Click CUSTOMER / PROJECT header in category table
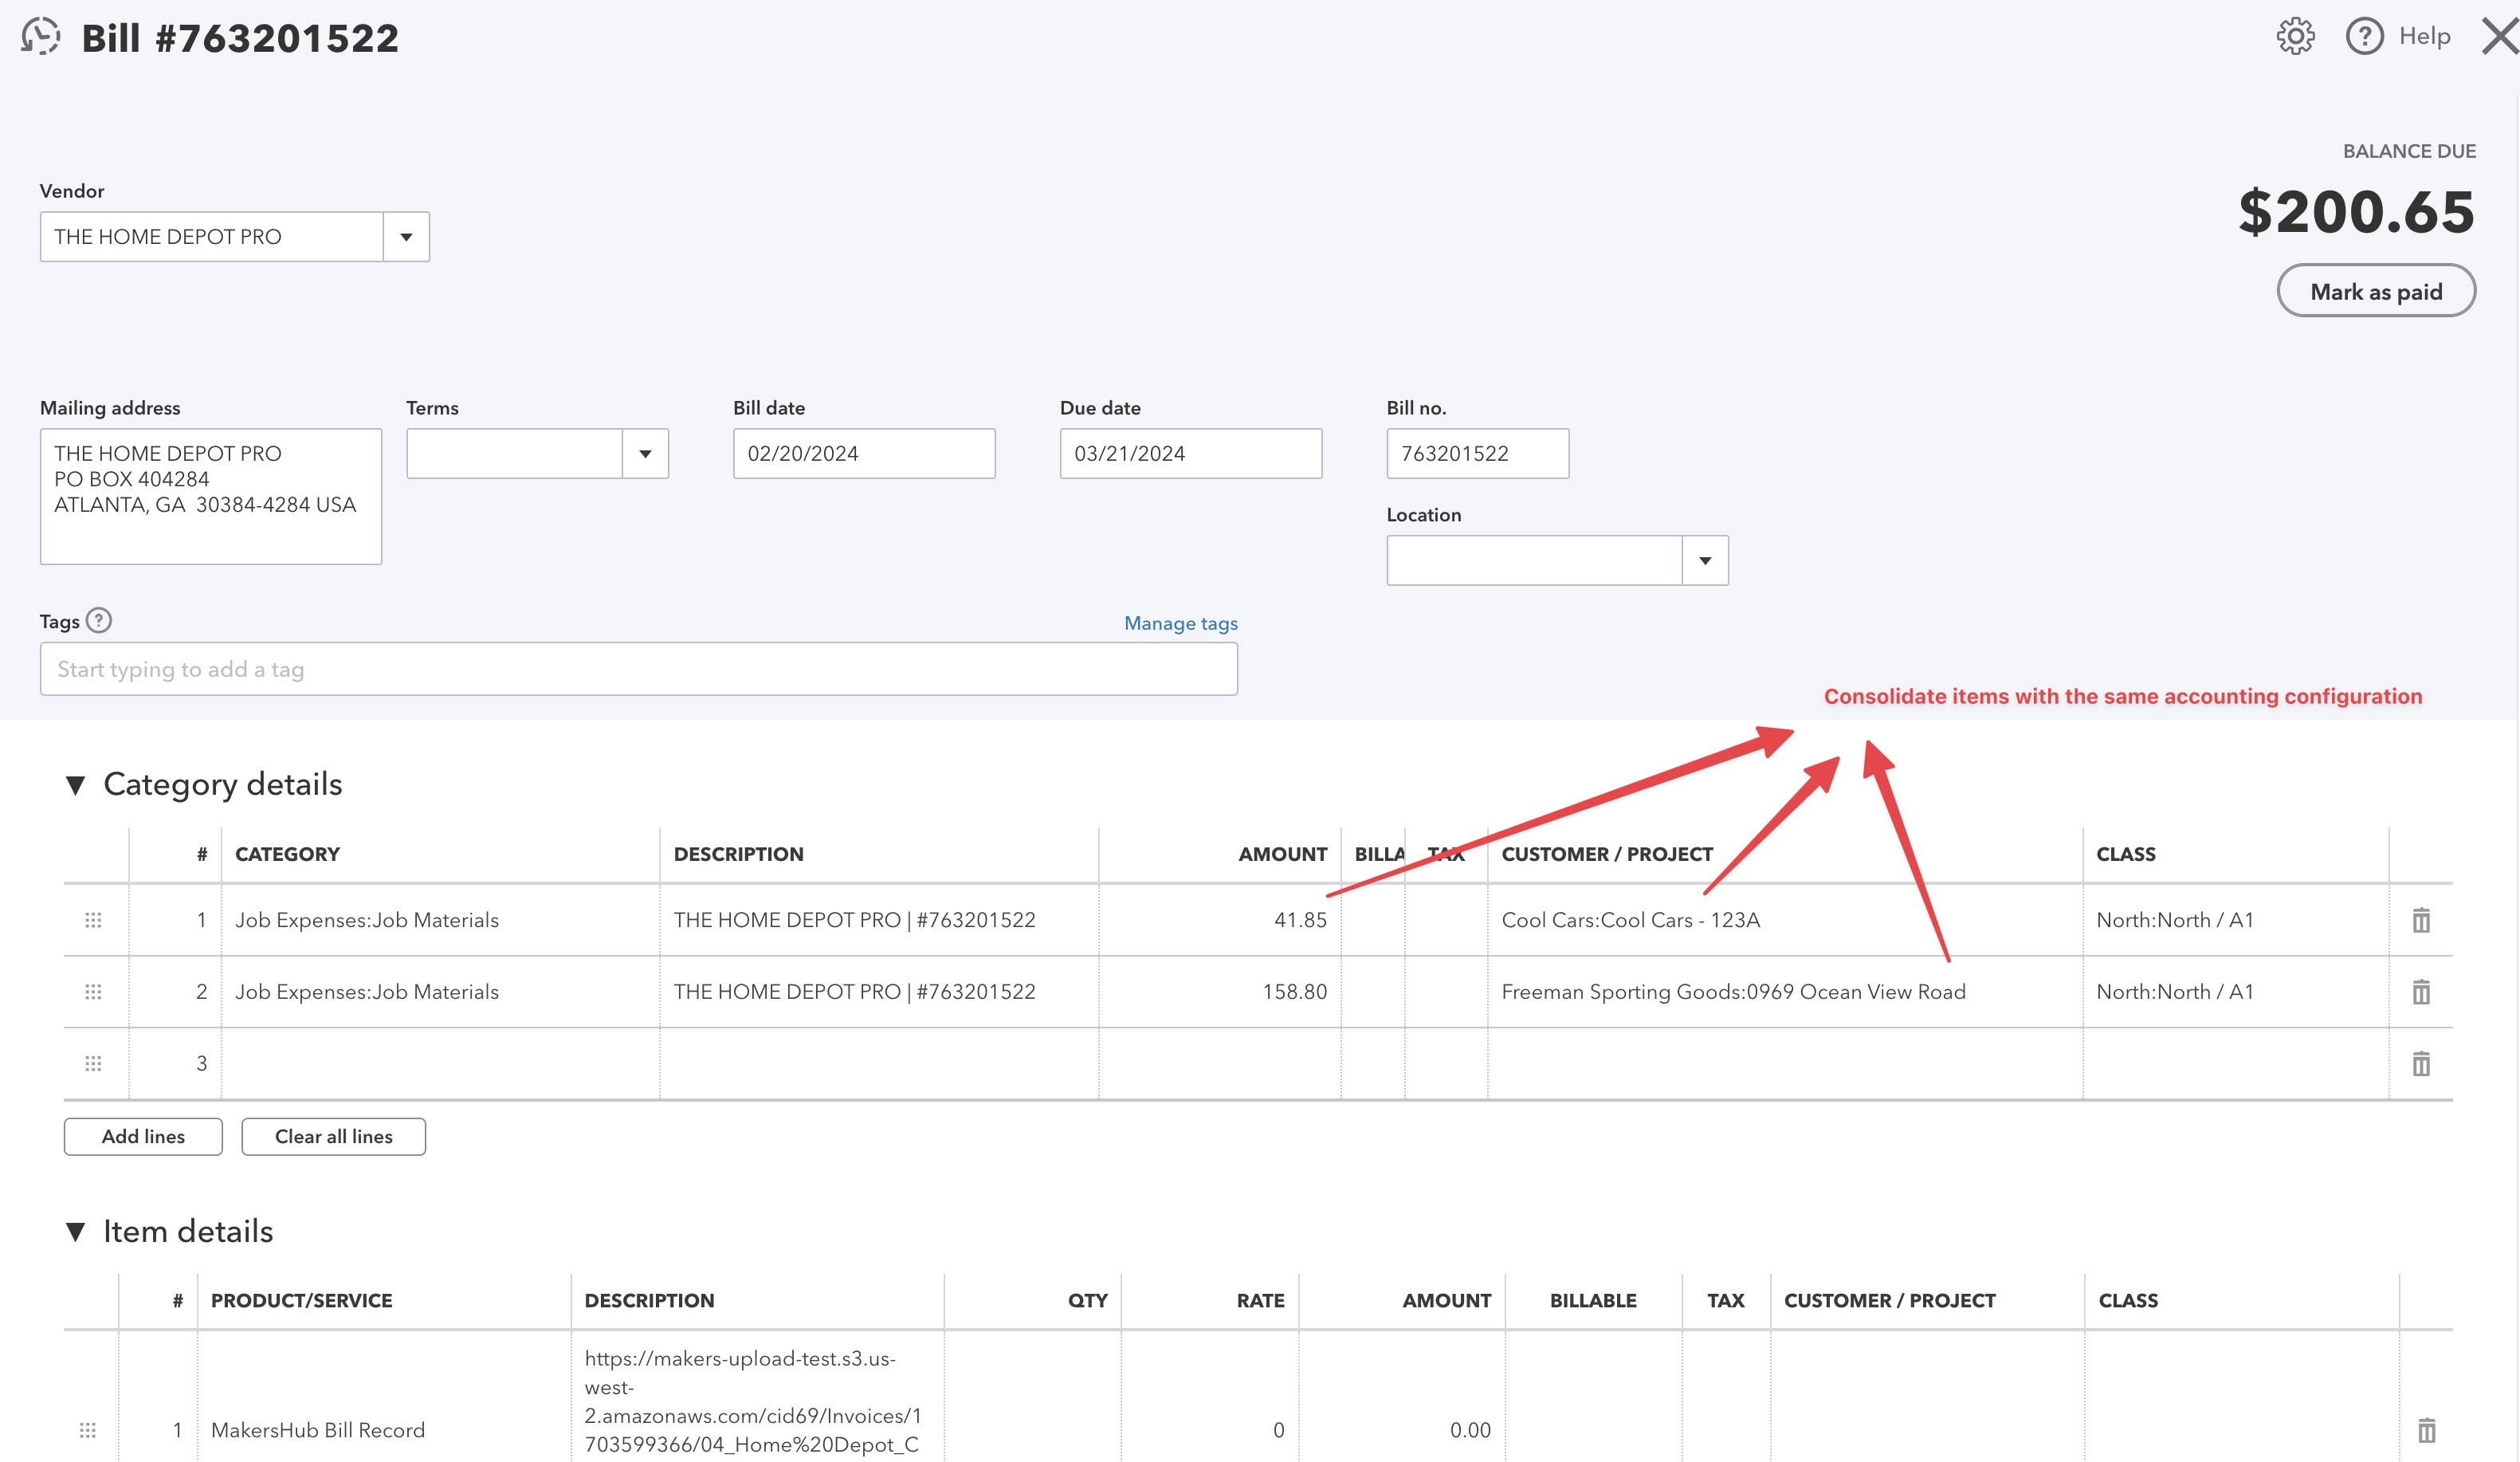The image size is (2520, 1462). [1607, 855]
